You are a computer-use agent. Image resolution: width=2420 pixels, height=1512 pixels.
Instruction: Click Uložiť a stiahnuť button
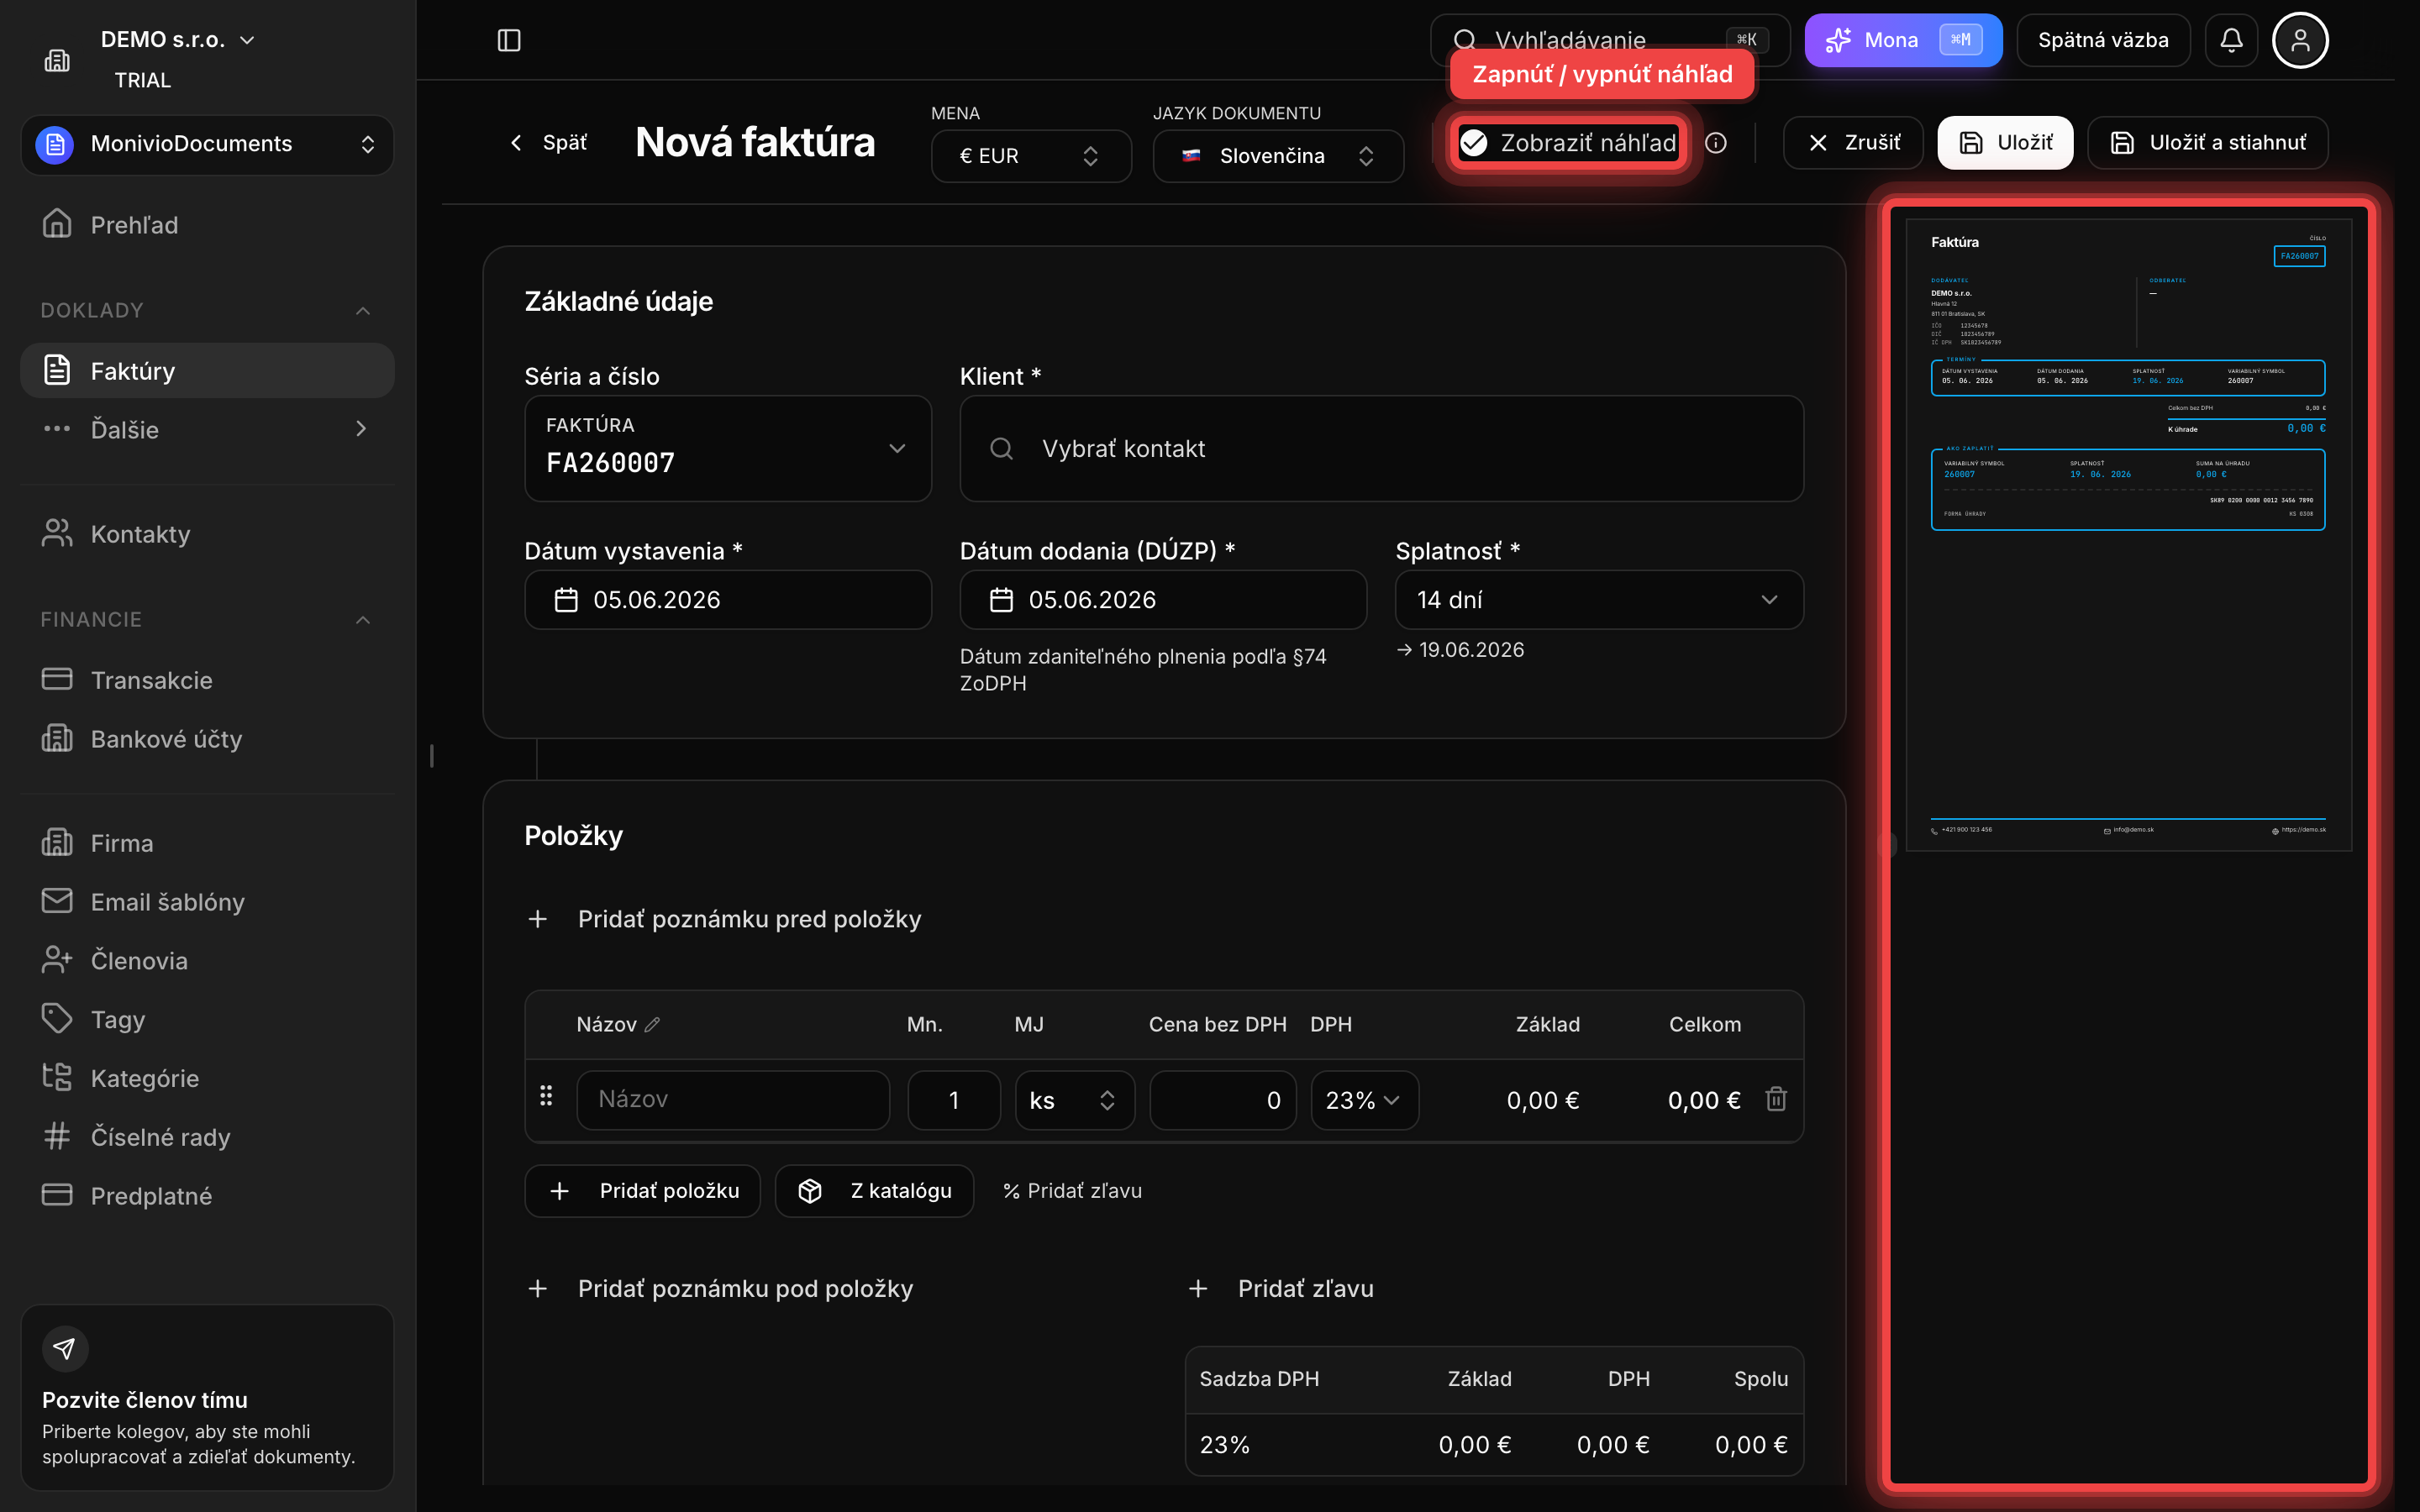click(x=2207, y=143)
